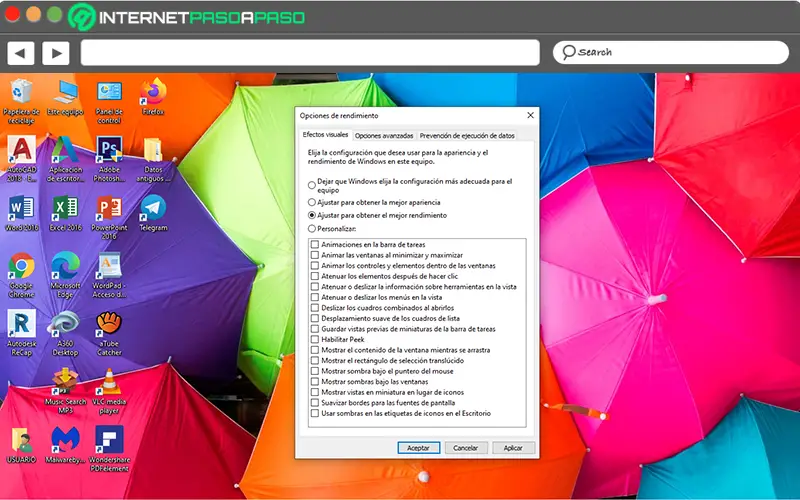The image size is (800, 500).
Task: Close the Opciones de rendimiento dialog
Action: [531, 115]
